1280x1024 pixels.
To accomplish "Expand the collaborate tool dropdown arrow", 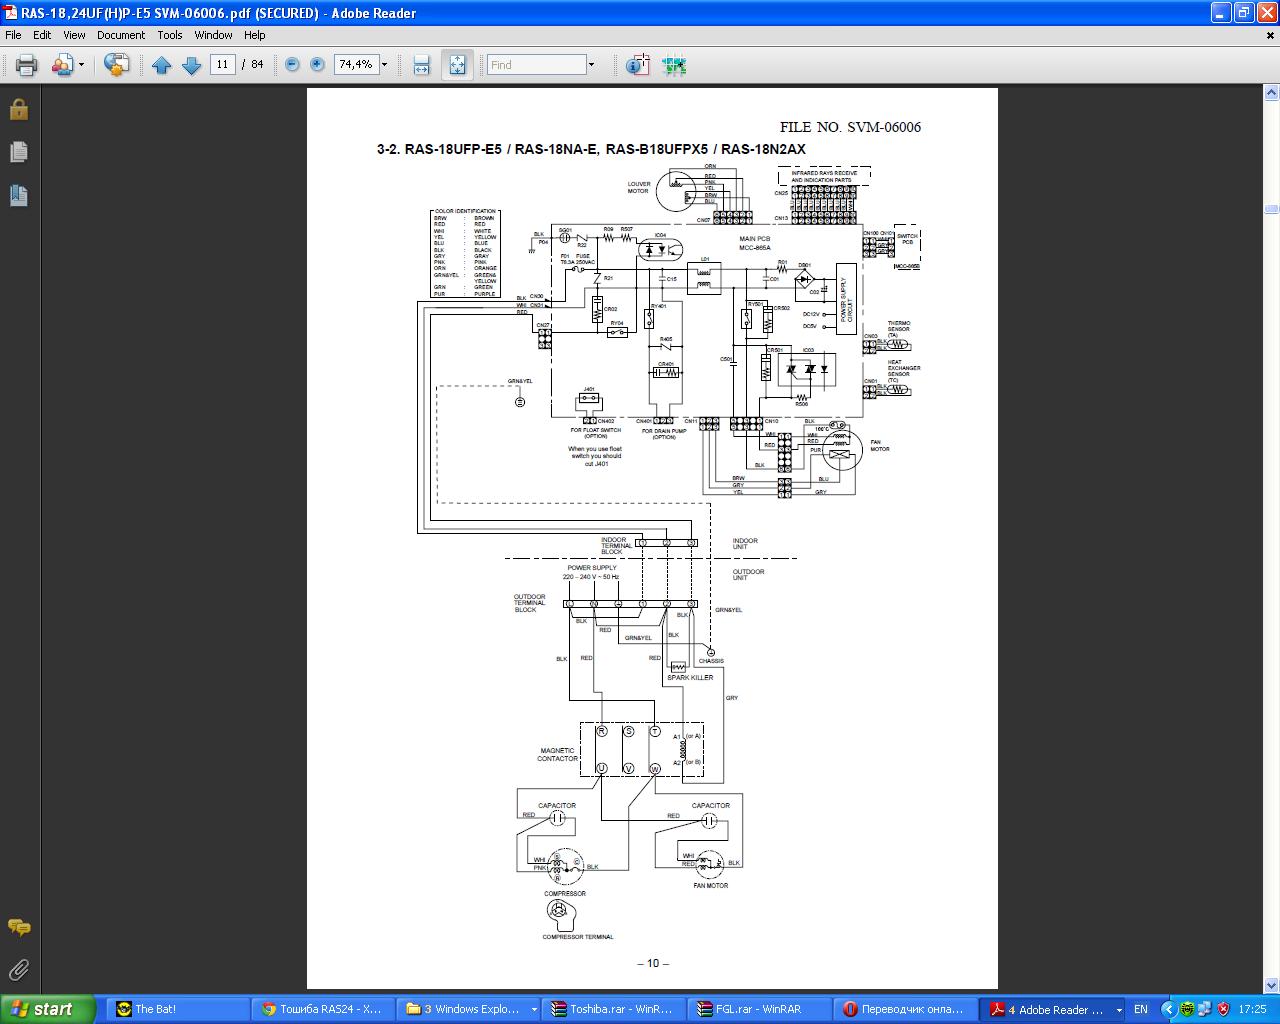I will pos(81,65).
